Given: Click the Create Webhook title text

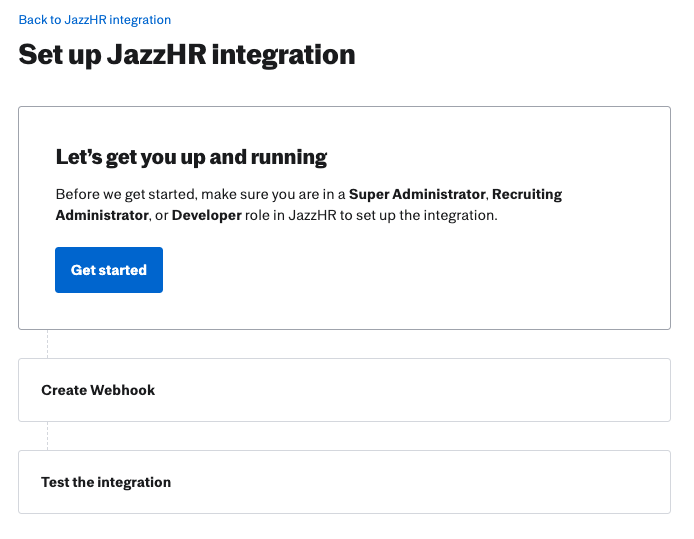Looking at the screenshot, I should pyautogui.click(x=98, y=390).
